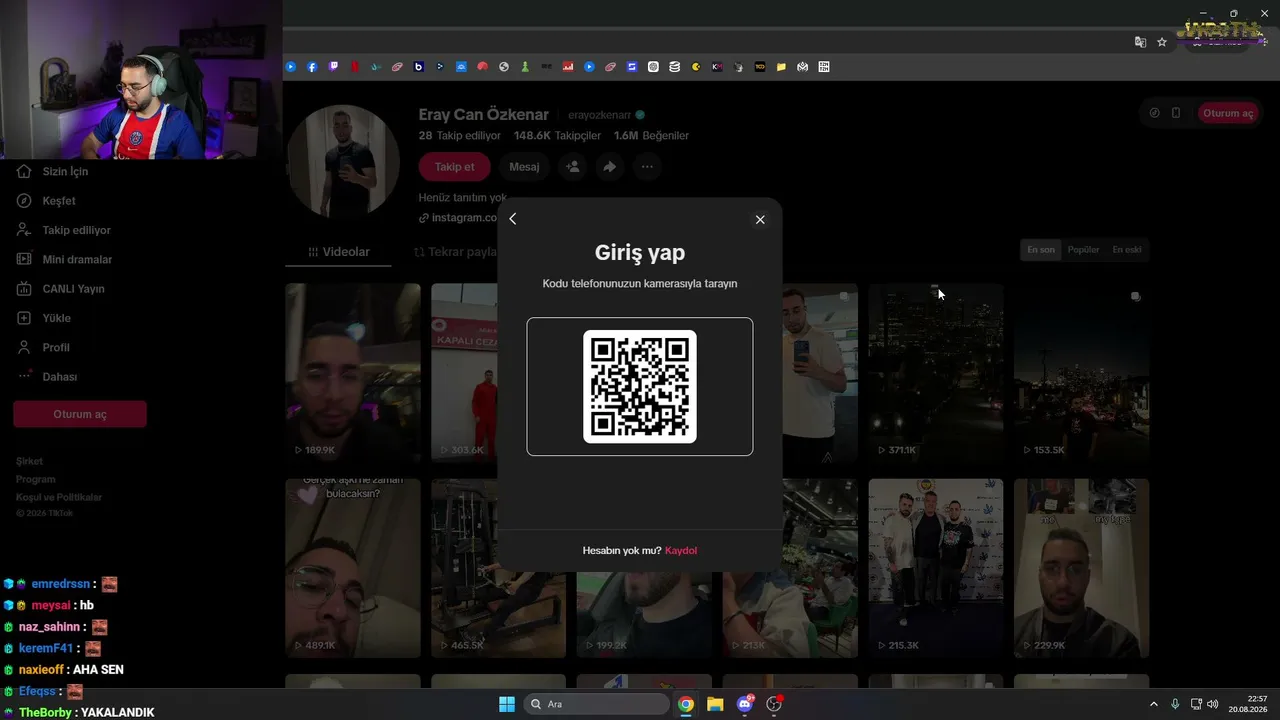The width and height of the screenshot is (1280, 720).
Task: Switch to the Videolar tab
Action: [339, 252]
